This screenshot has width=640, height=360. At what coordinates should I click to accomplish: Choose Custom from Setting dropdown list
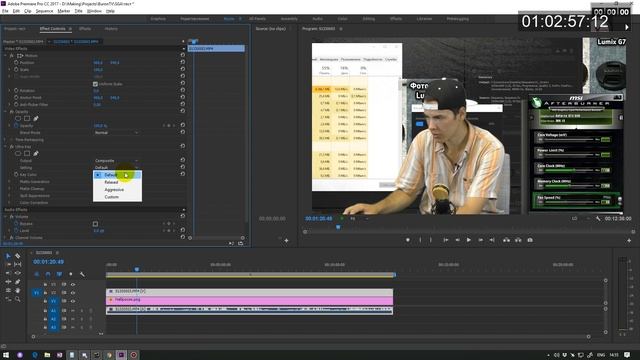[117, 197]
